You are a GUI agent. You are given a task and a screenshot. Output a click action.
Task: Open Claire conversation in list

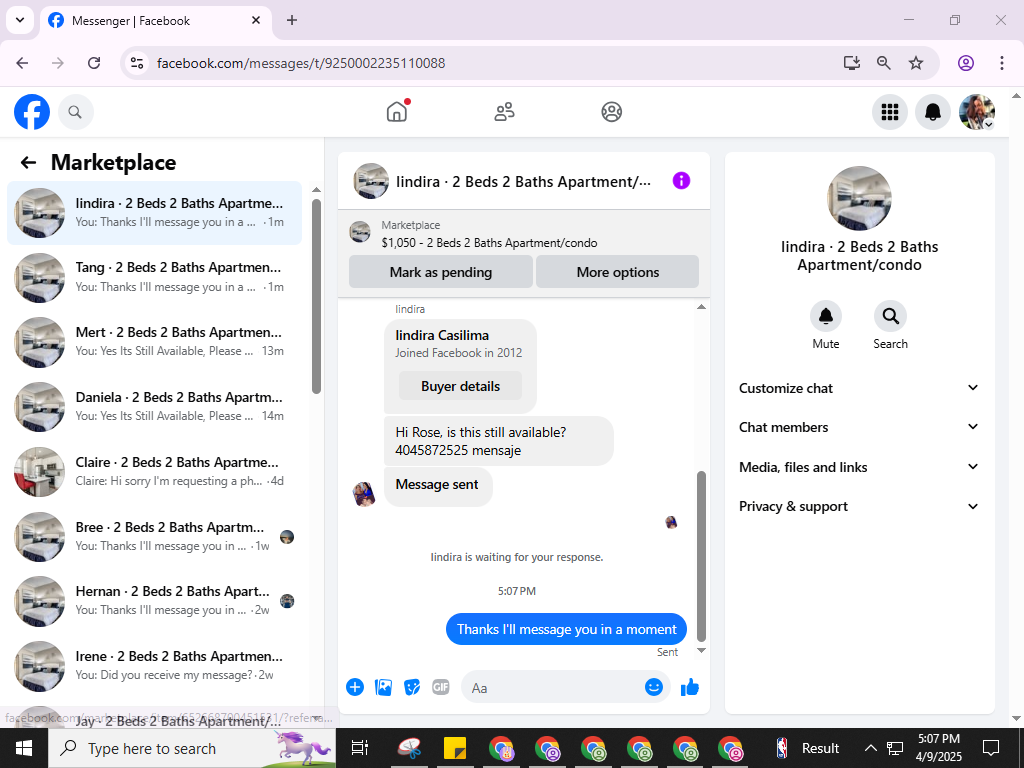[155, 472]
